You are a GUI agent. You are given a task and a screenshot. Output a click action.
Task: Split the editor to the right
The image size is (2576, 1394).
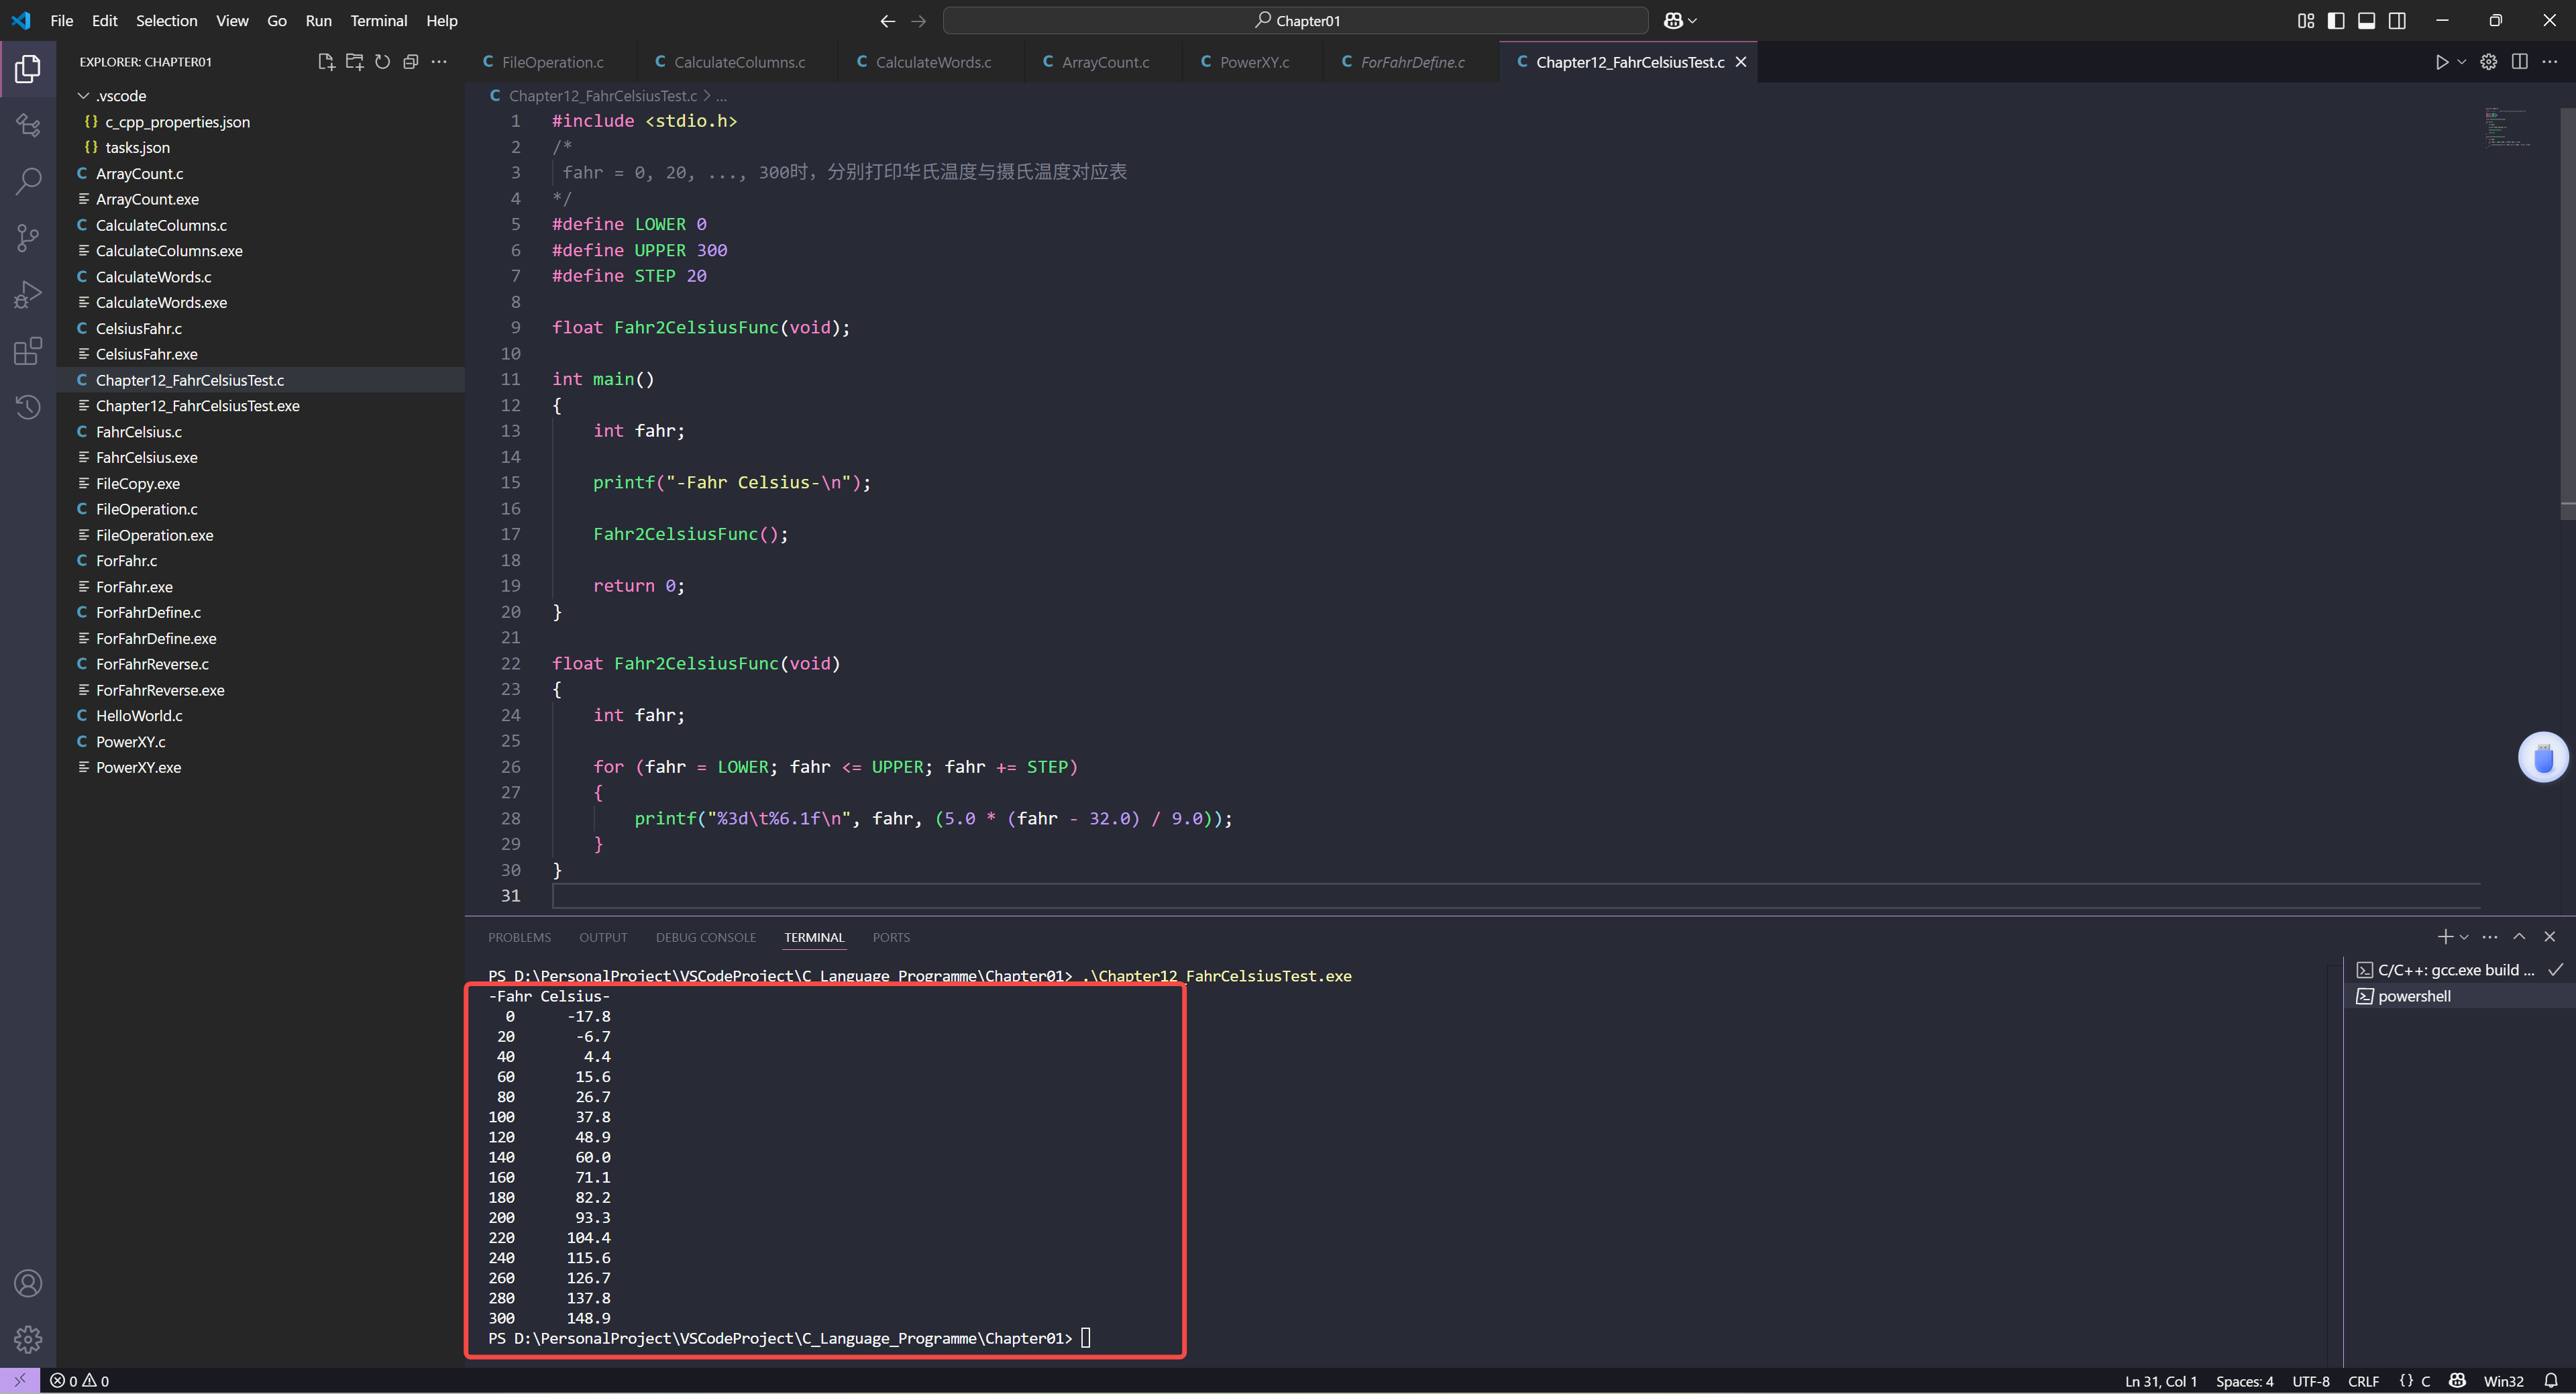pyautogui.click(x=2519, y=62)
